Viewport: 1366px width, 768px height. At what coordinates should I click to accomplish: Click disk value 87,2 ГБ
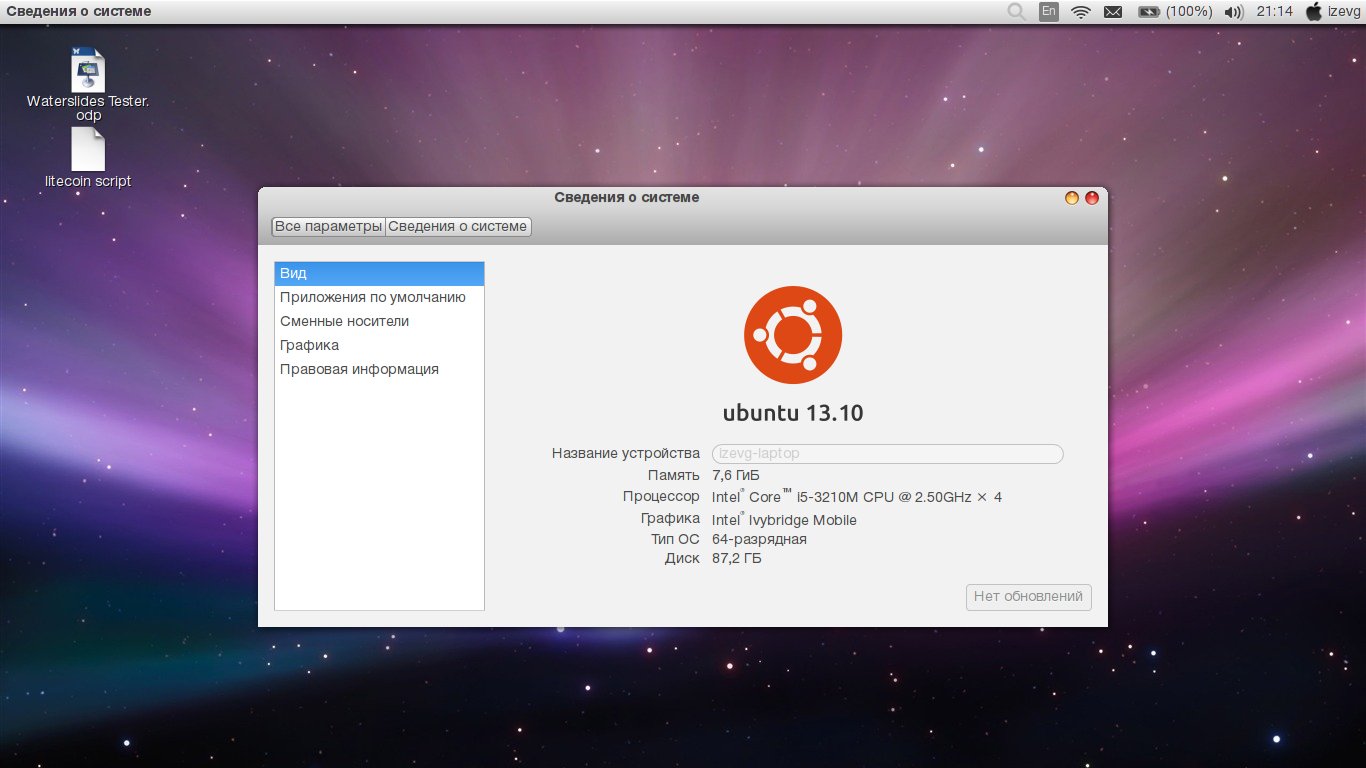737,559
